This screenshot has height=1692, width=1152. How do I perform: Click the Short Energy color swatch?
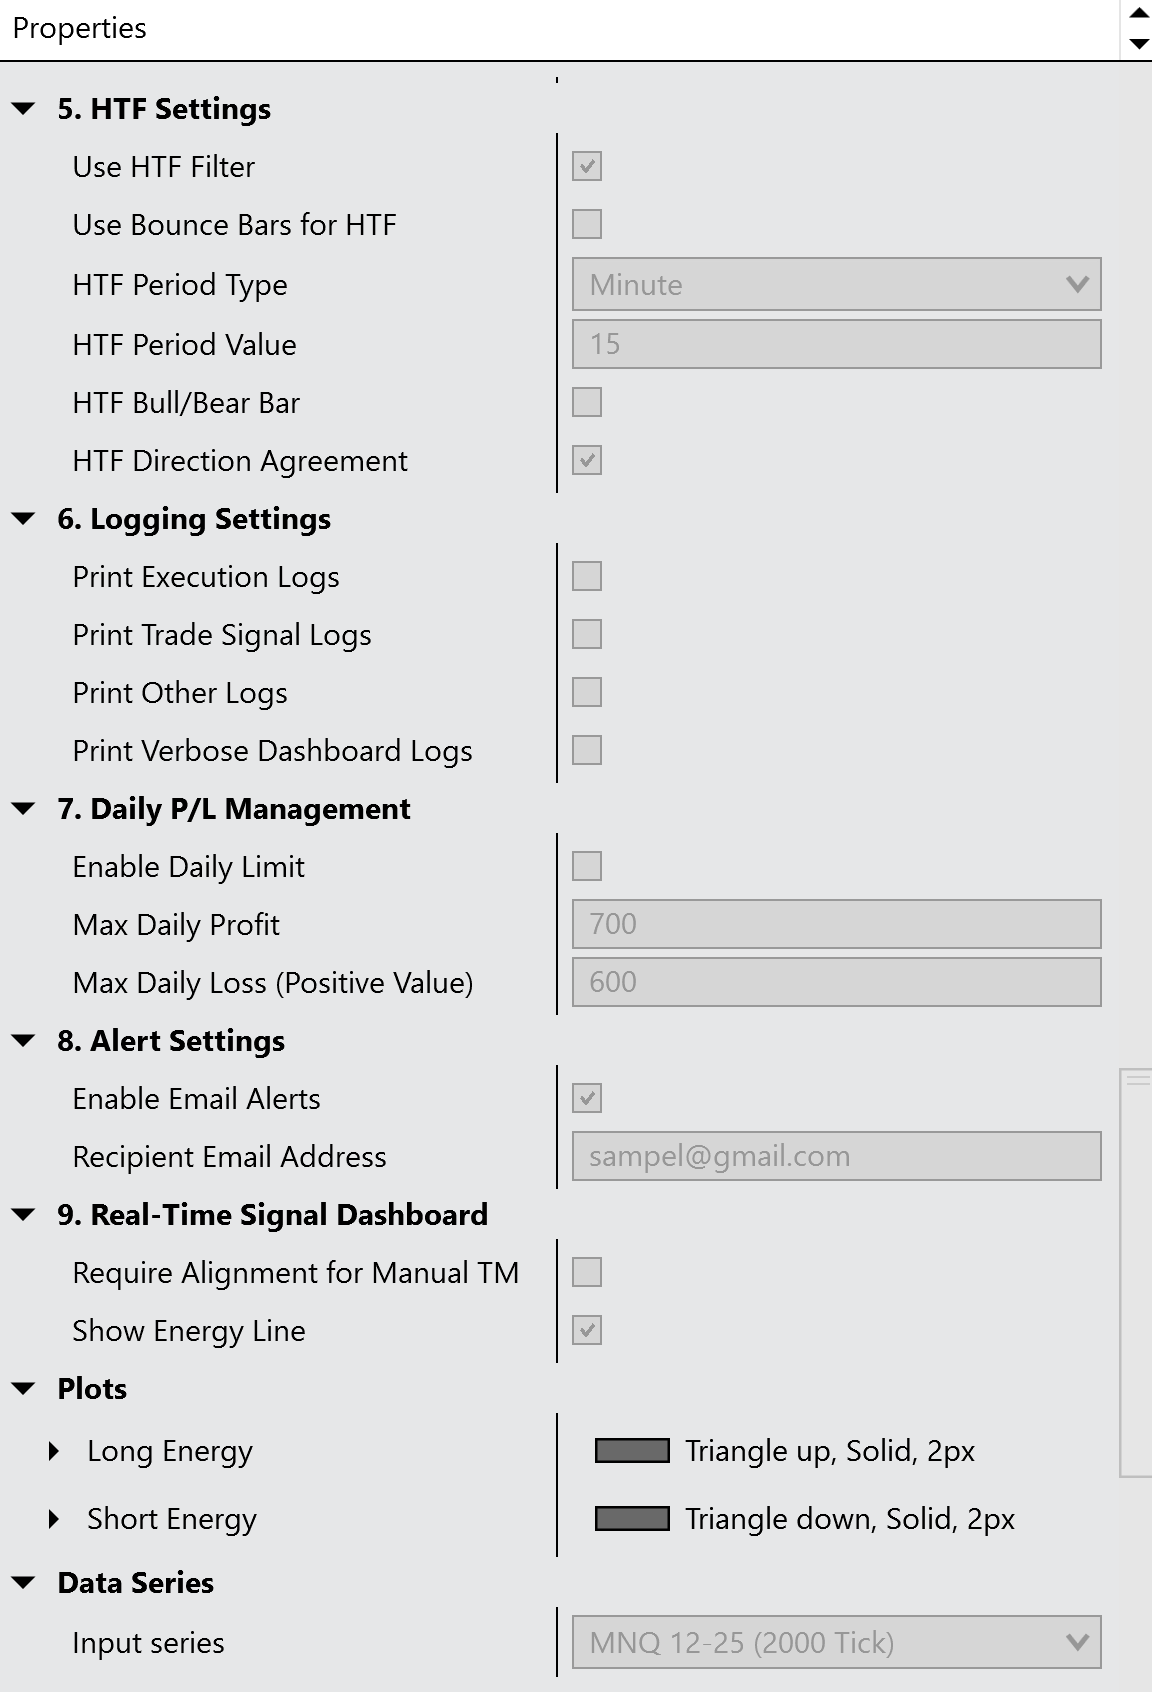pos(632,1519)
